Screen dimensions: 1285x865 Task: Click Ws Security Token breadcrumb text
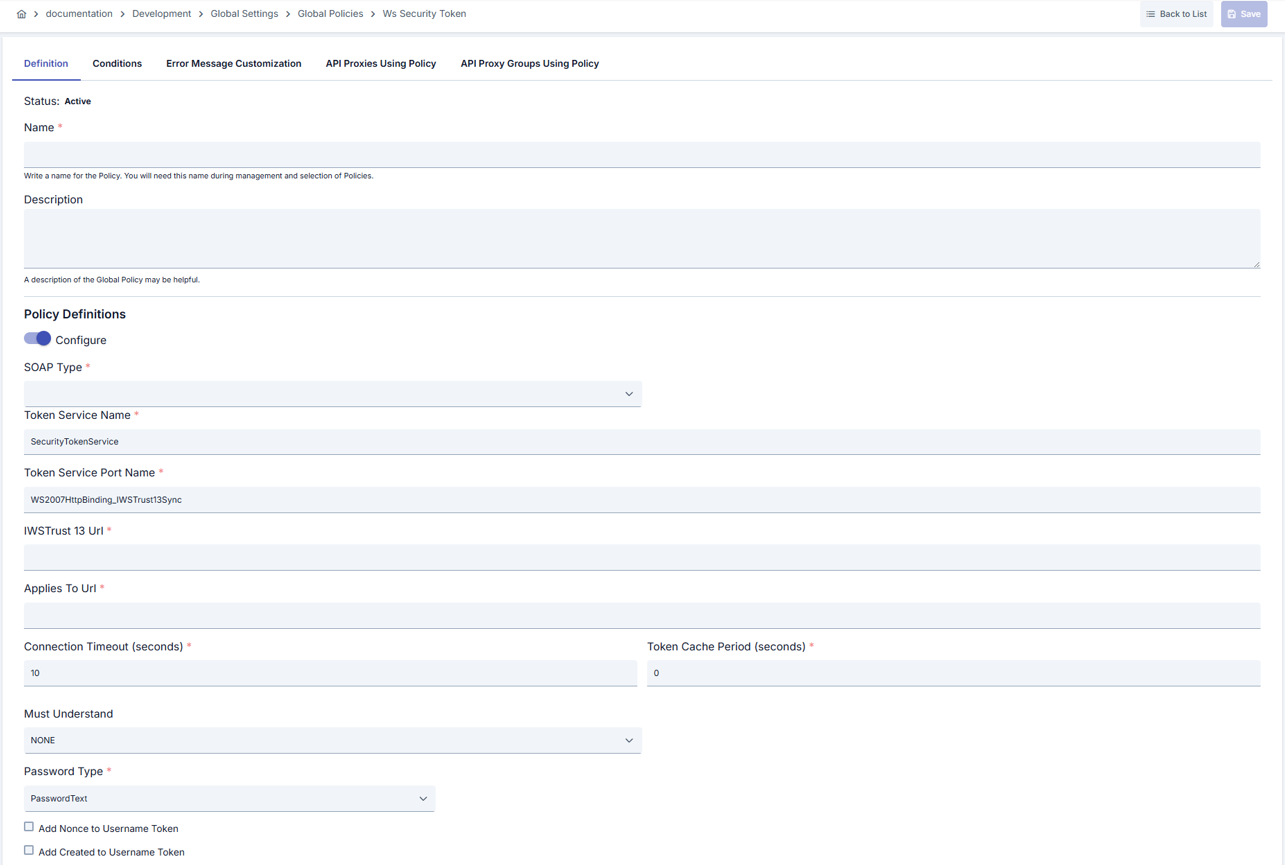coord(424,14)
